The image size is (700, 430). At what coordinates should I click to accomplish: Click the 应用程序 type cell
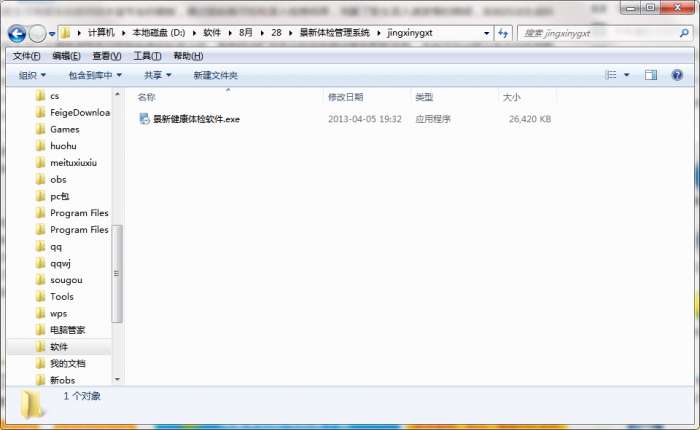433,119
